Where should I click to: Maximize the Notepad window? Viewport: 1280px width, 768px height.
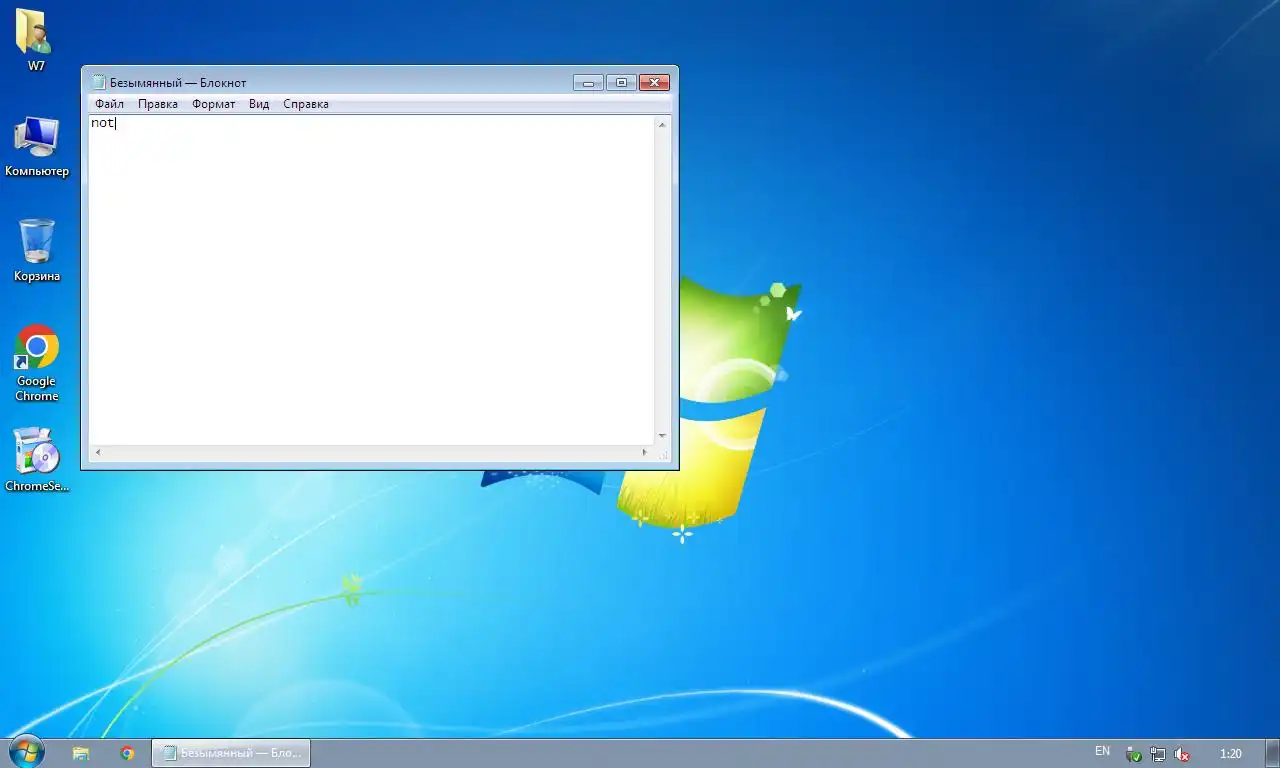coord(621,83)
